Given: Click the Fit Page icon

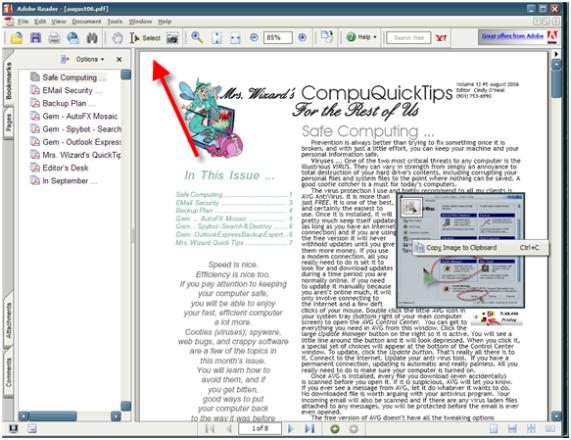Looking at the screenshot, I should click(x=217, y=38).
